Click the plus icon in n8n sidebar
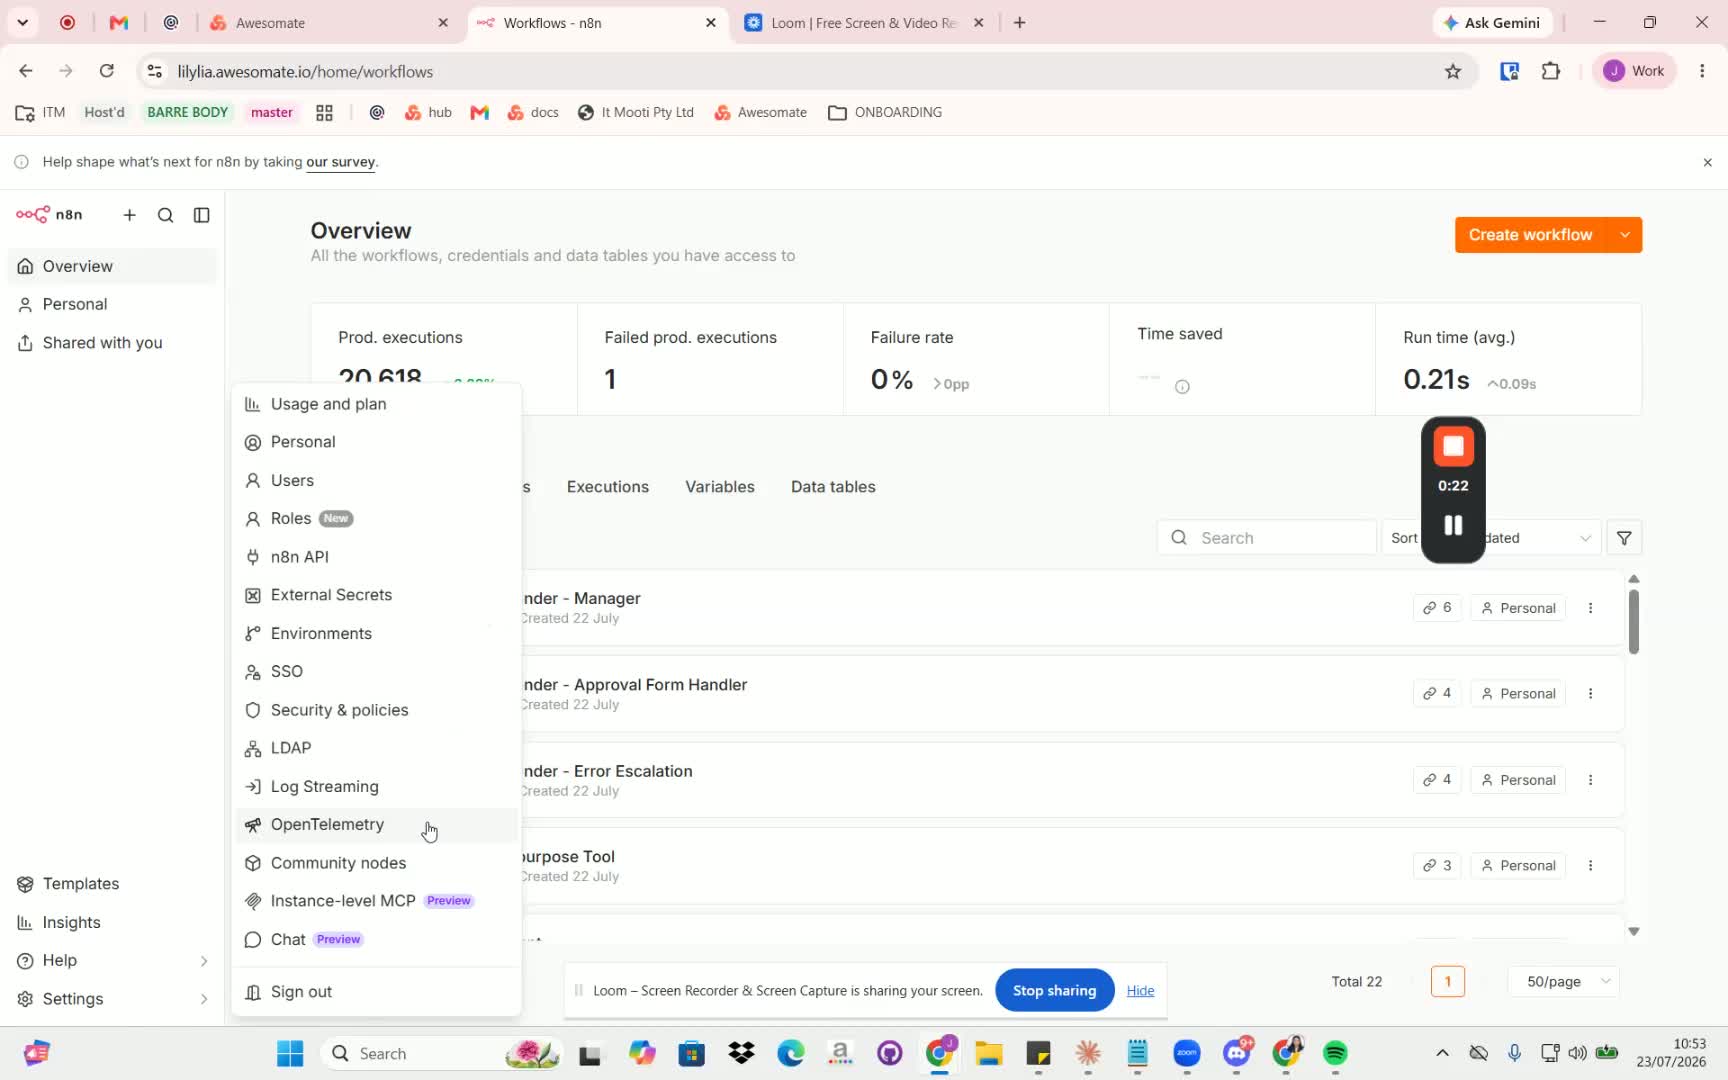 129,215
